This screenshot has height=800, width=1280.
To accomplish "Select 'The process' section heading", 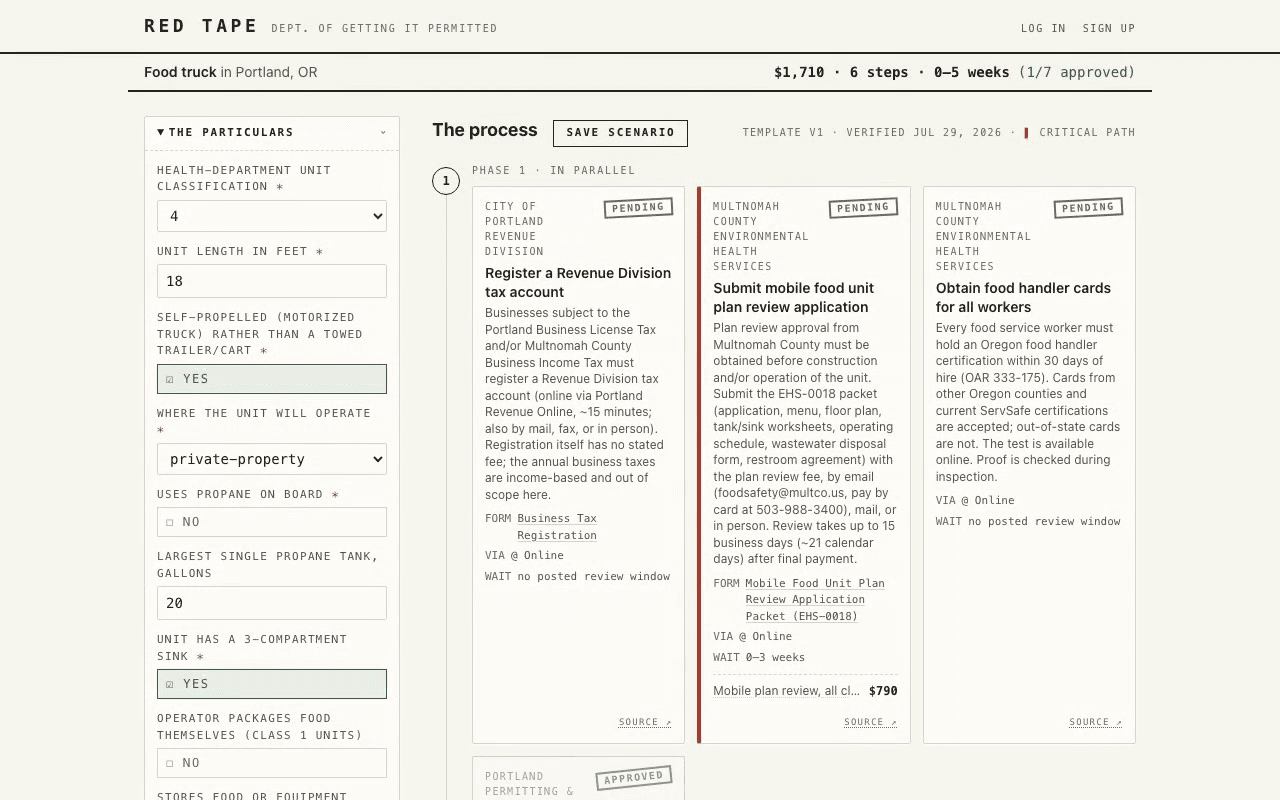I will (x=485, y=130).
